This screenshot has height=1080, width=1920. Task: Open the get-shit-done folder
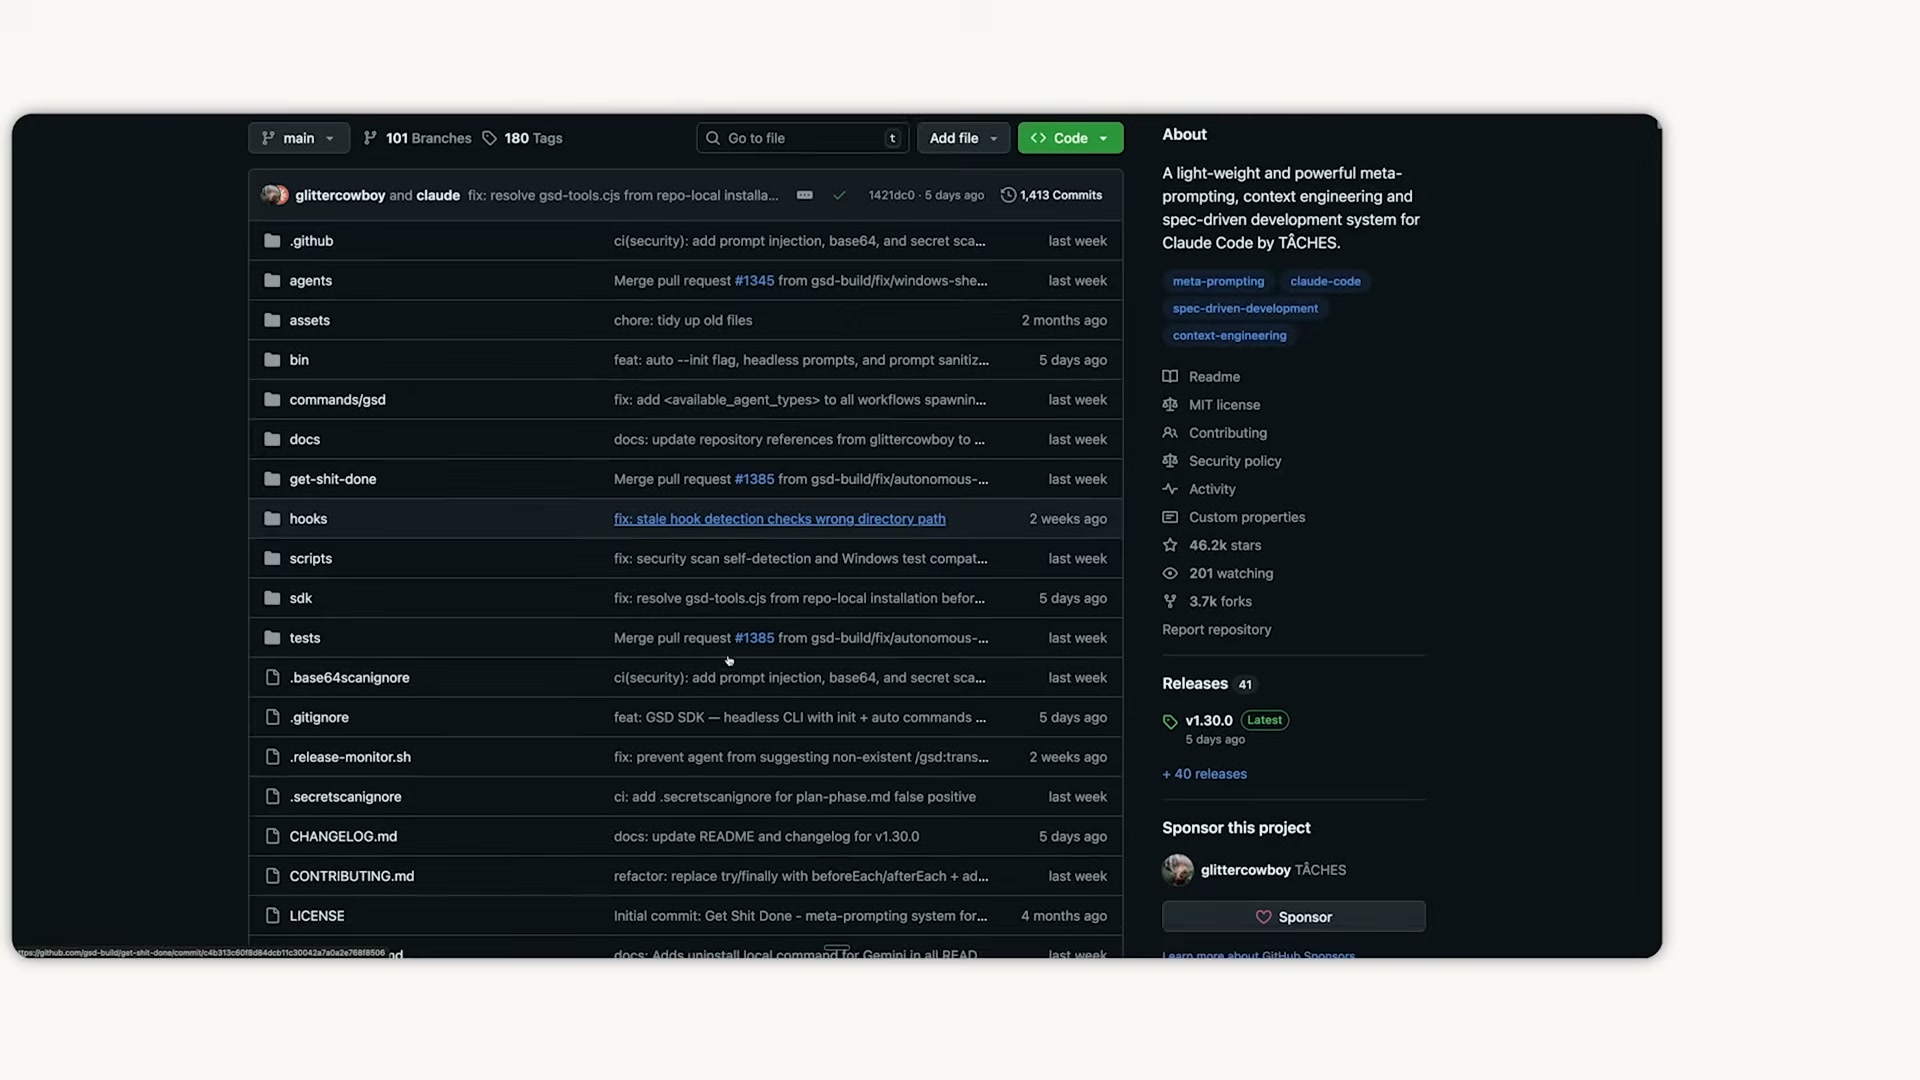pyautogui.click(x=333, y=479)
